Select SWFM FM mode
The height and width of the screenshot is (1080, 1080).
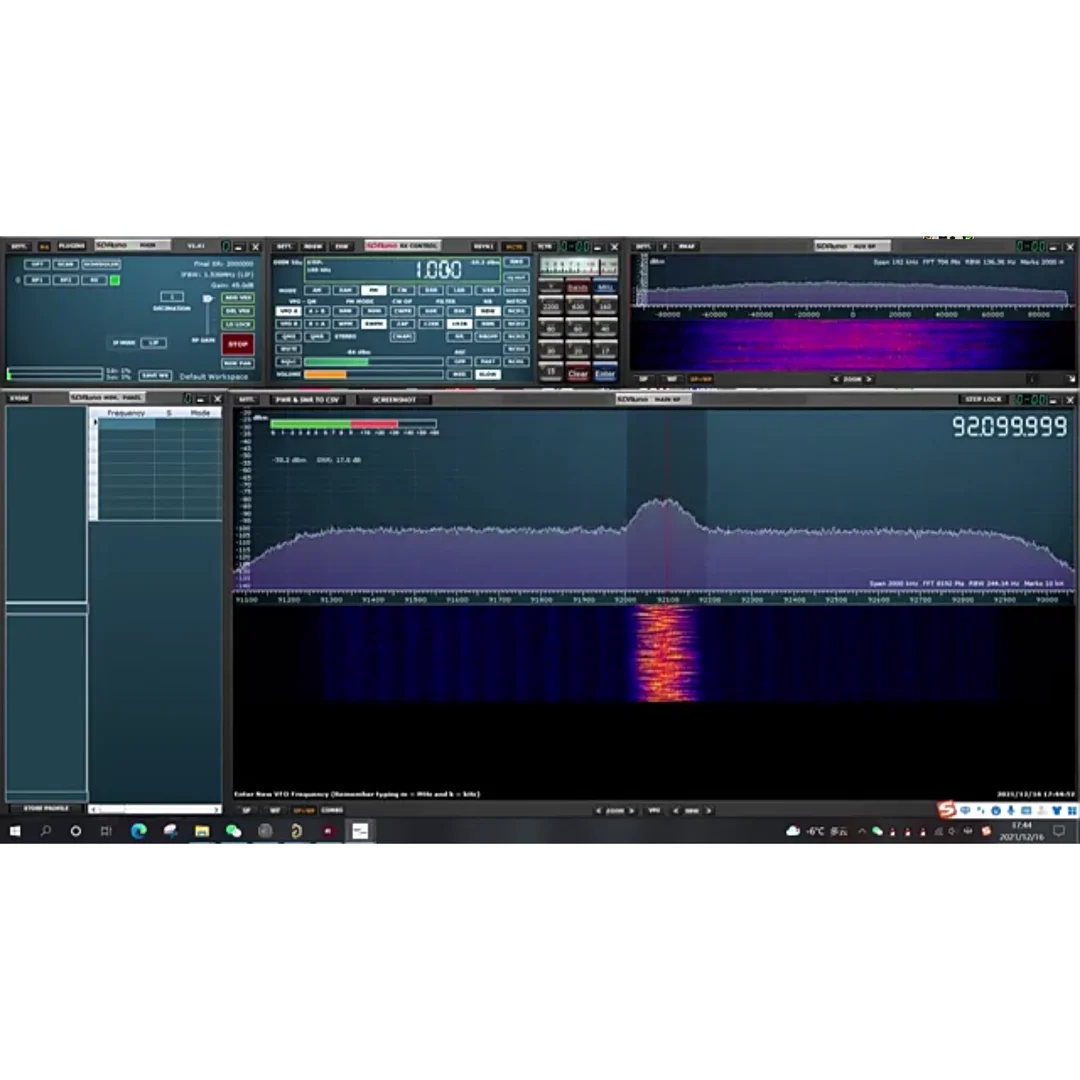pos(374,324)
